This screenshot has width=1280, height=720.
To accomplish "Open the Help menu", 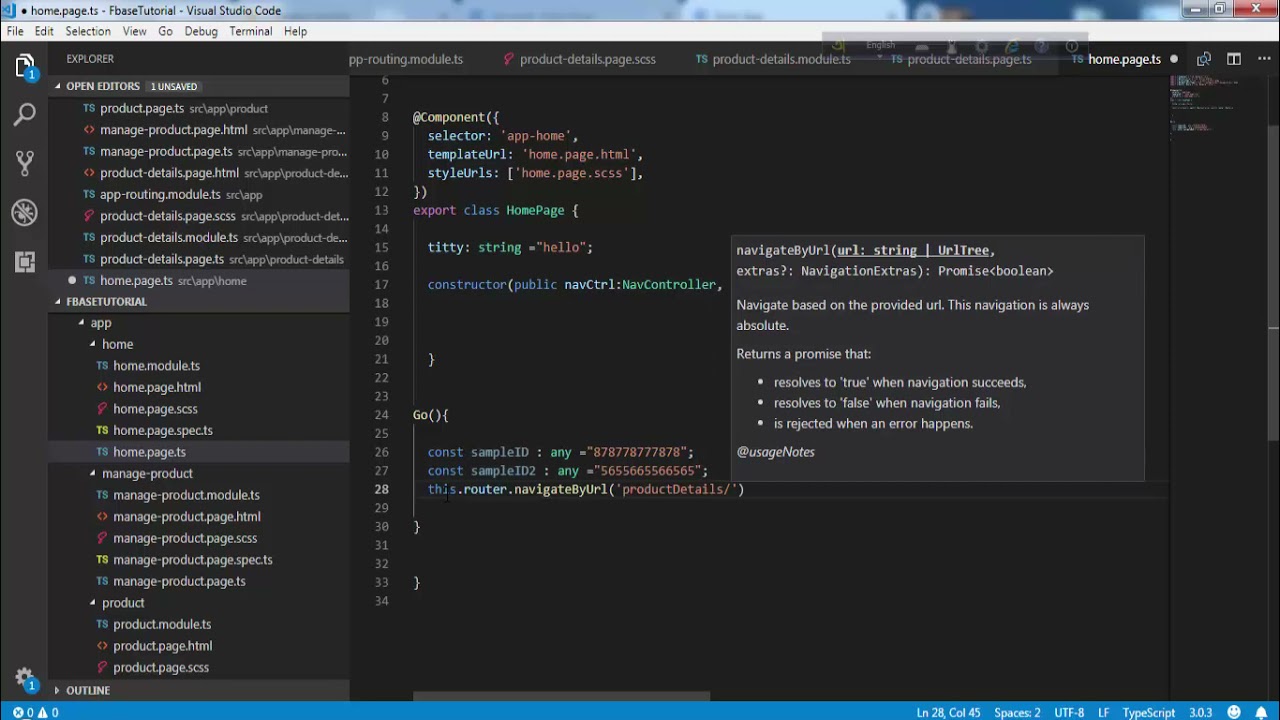I will coord(295,31).
